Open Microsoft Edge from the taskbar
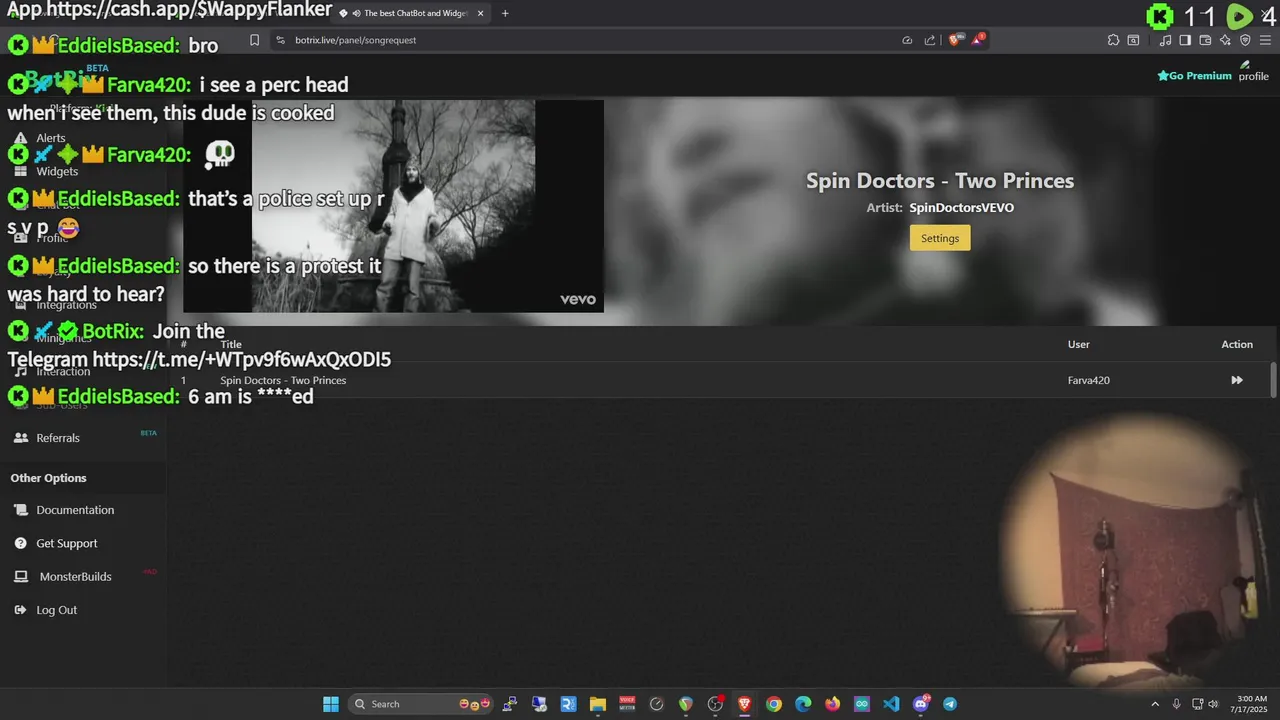 click(x=803, y=704)
